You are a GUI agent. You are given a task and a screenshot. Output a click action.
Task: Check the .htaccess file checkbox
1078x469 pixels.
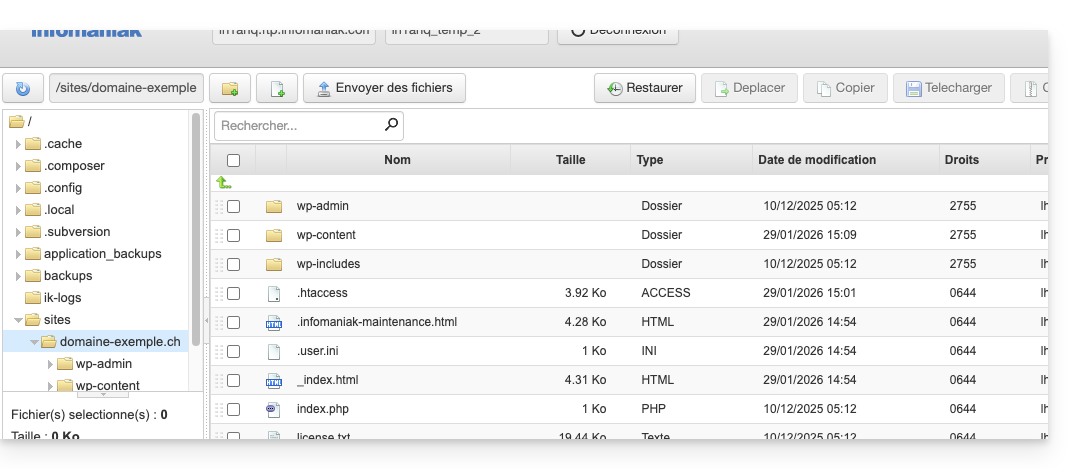(x=234, y=293)
